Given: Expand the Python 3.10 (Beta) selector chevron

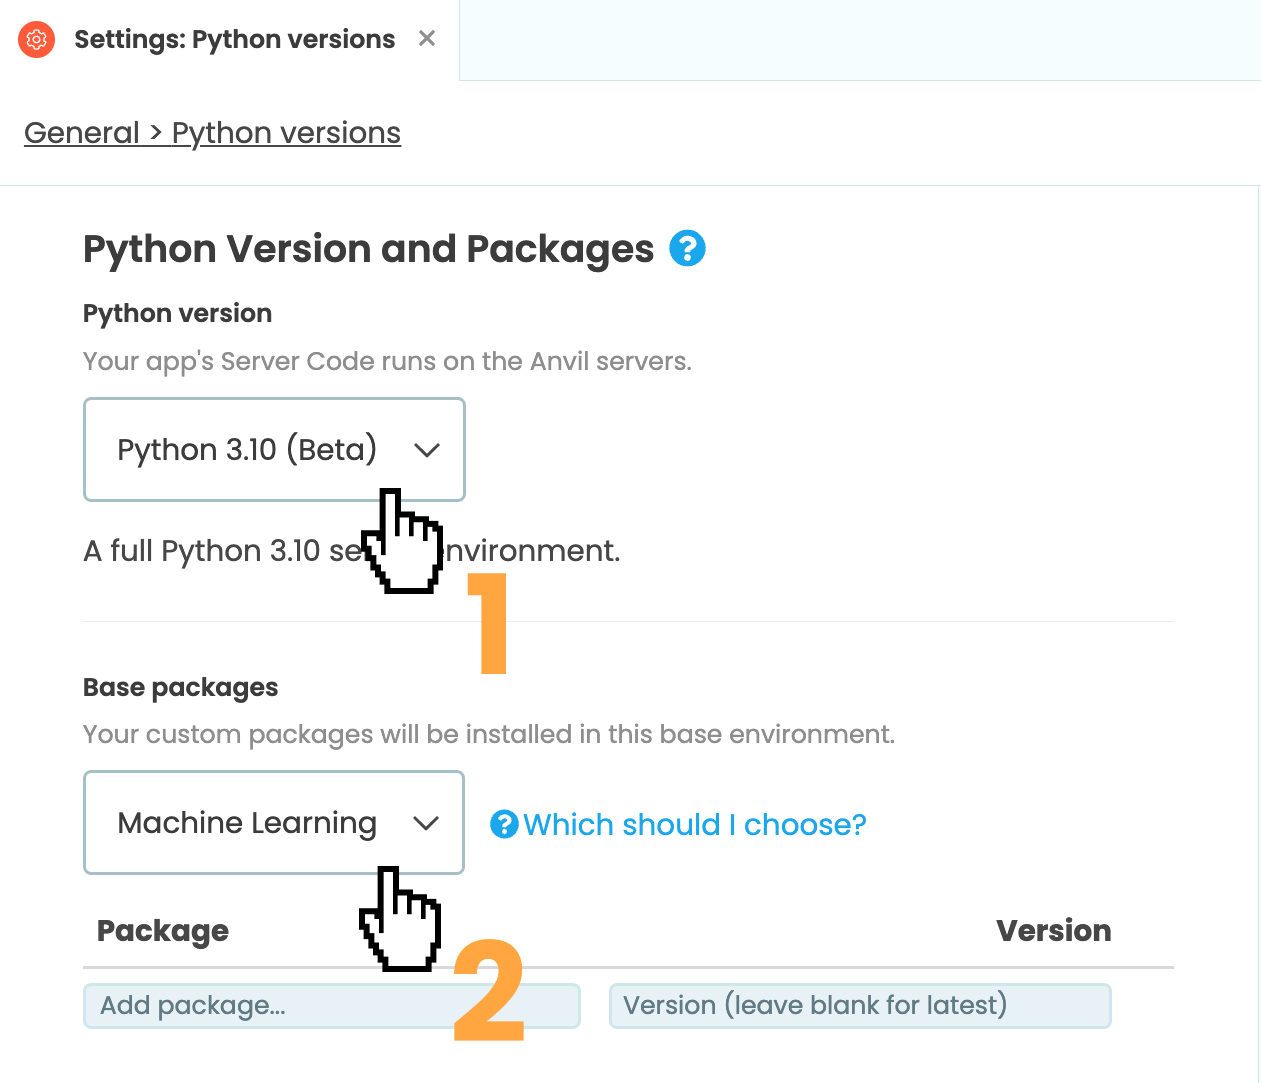Looking at the screenshot, I should coord(428,449).
